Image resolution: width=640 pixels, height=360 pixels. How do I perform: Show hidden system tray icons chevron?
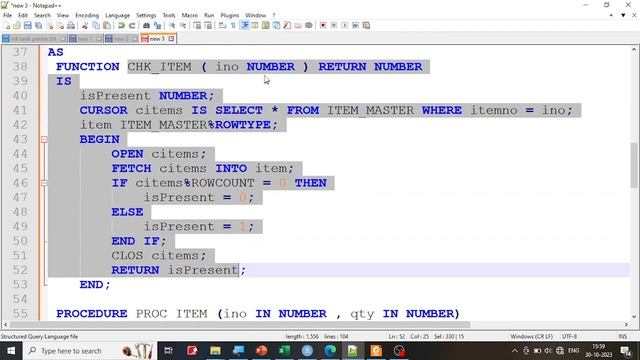pos(515,351)
